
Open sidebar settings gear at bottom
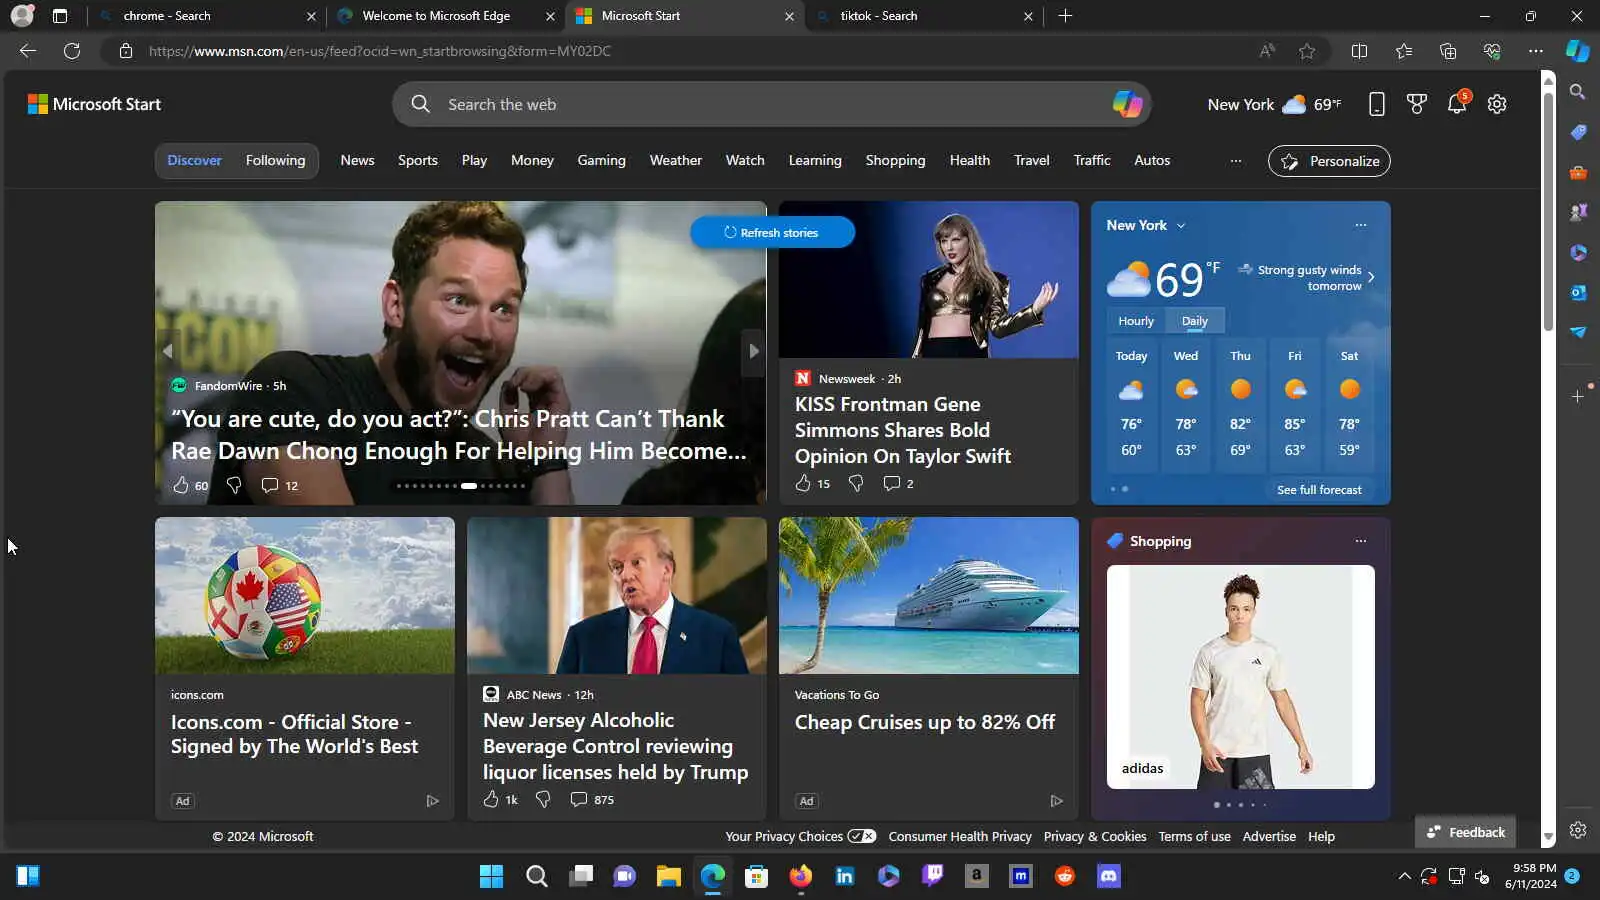[x=1578, y=830]
